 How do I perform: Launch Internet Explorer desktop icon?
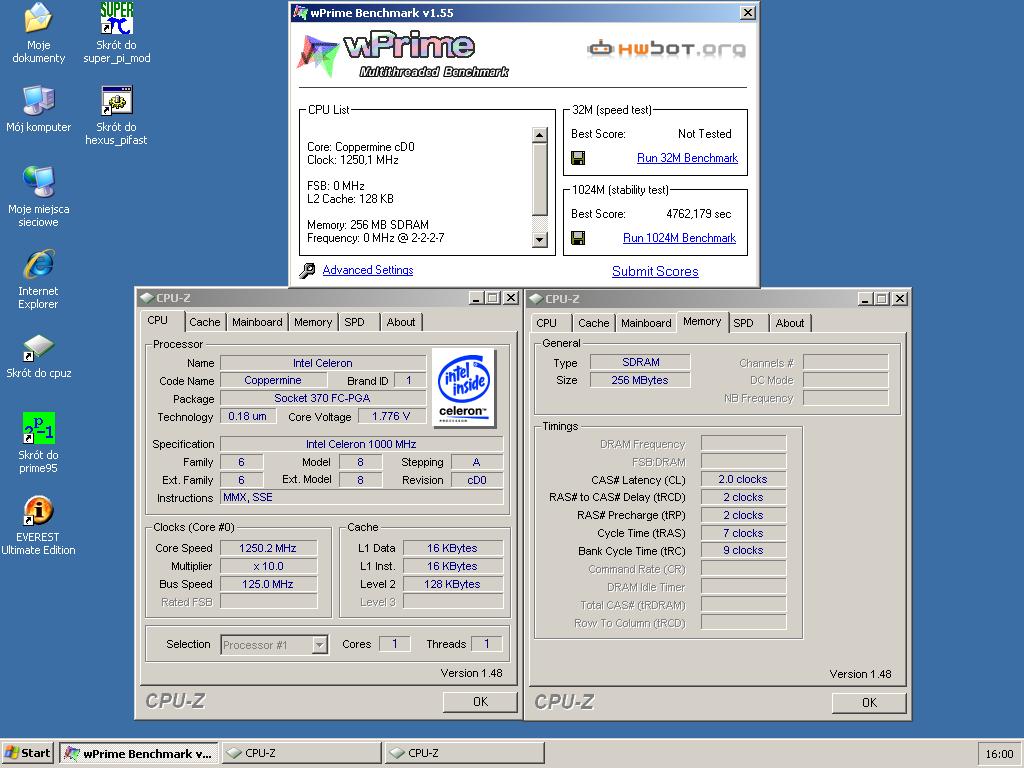tap(39, 279)
